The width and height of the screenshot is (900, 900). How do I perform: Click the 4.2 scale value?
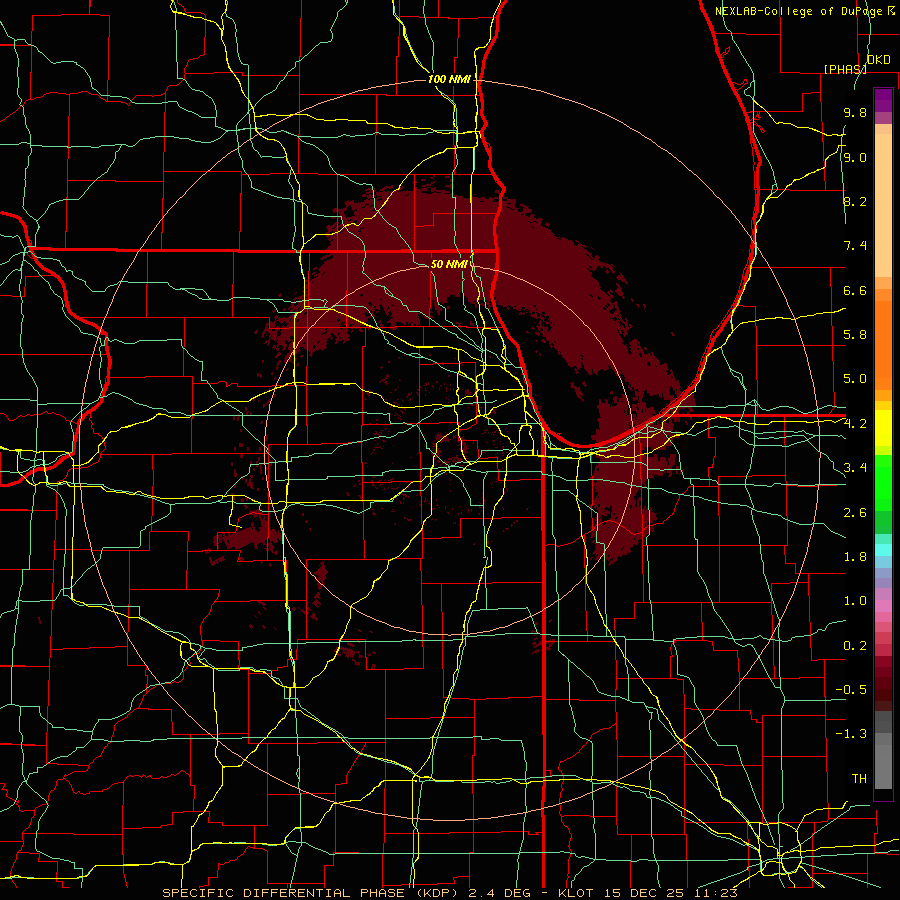tap(855, 424)
